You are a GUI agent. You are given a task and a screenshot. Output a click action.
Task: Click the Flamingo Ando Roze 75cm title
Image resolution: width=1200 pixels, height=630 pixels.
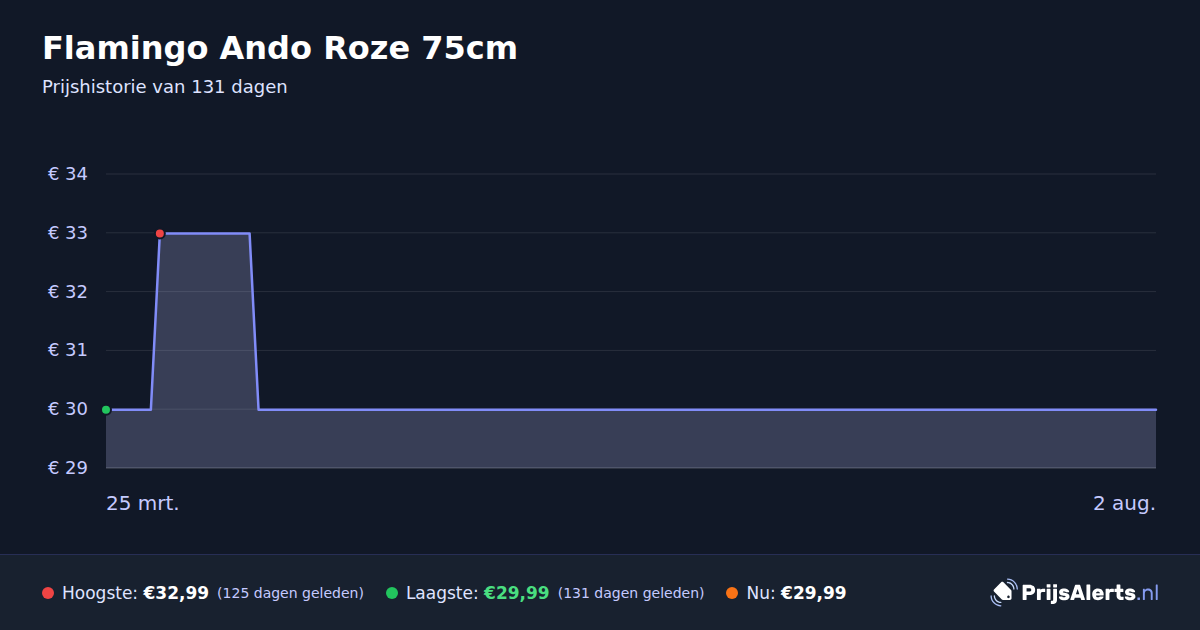click(x=280, y=48)
